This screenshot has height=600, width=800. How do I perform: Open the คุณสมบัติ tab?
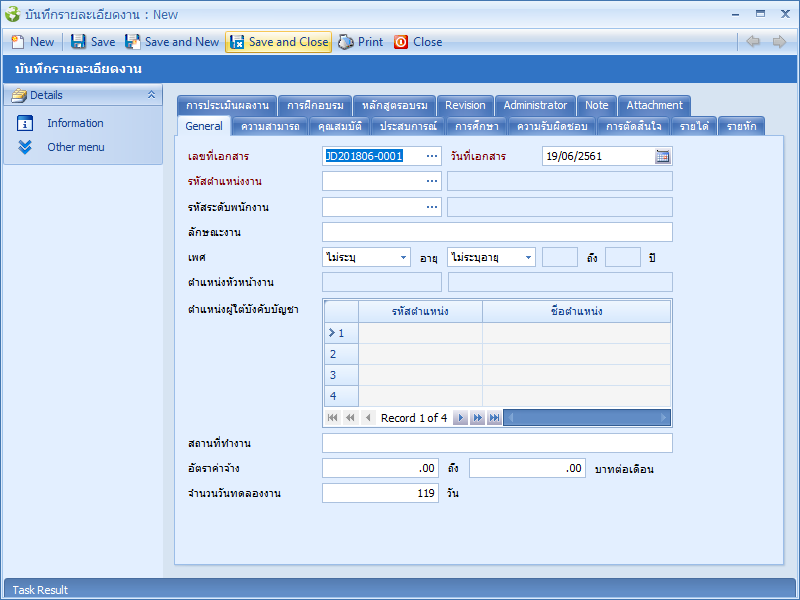[339, 126]
